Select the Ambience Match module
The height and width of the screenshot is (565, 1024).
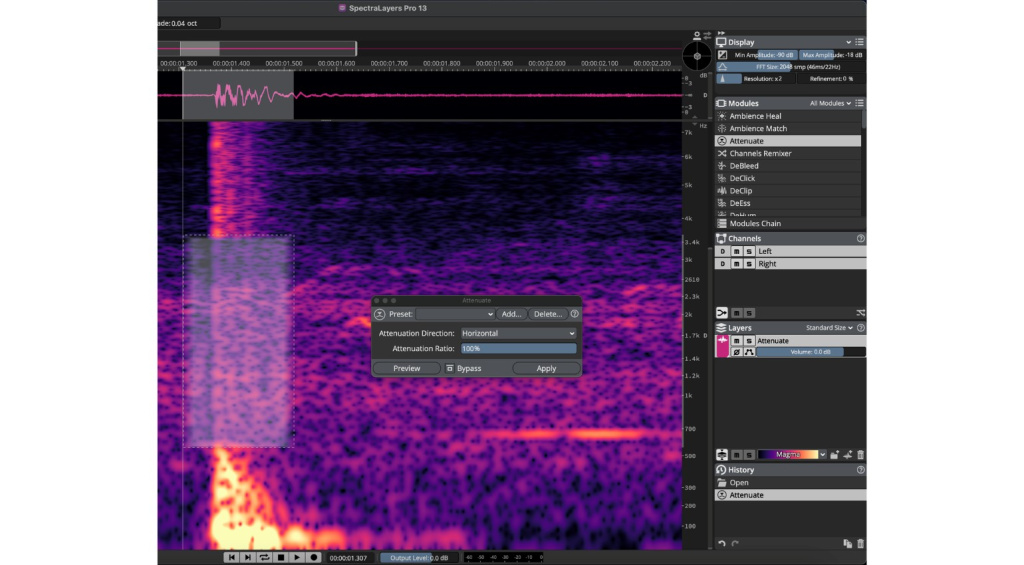click(788, 129)
